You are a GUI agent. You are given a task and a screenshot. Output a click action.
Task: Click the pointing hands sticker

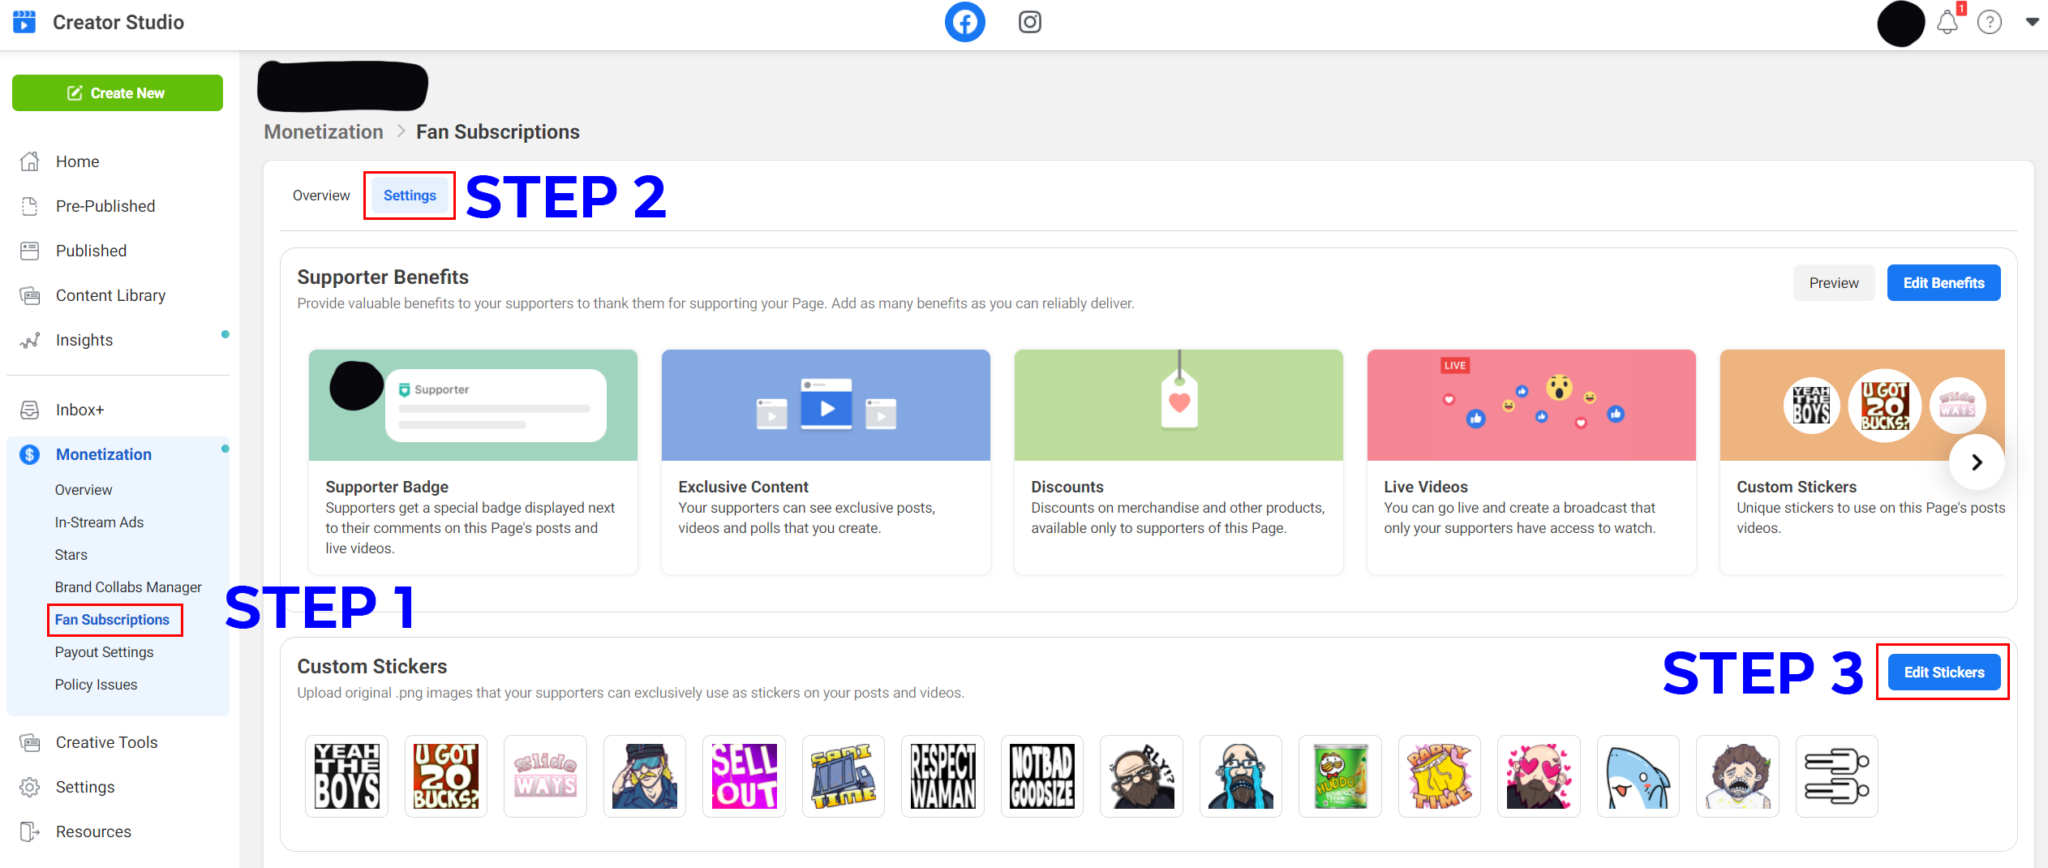click(x=1837, y=776)
